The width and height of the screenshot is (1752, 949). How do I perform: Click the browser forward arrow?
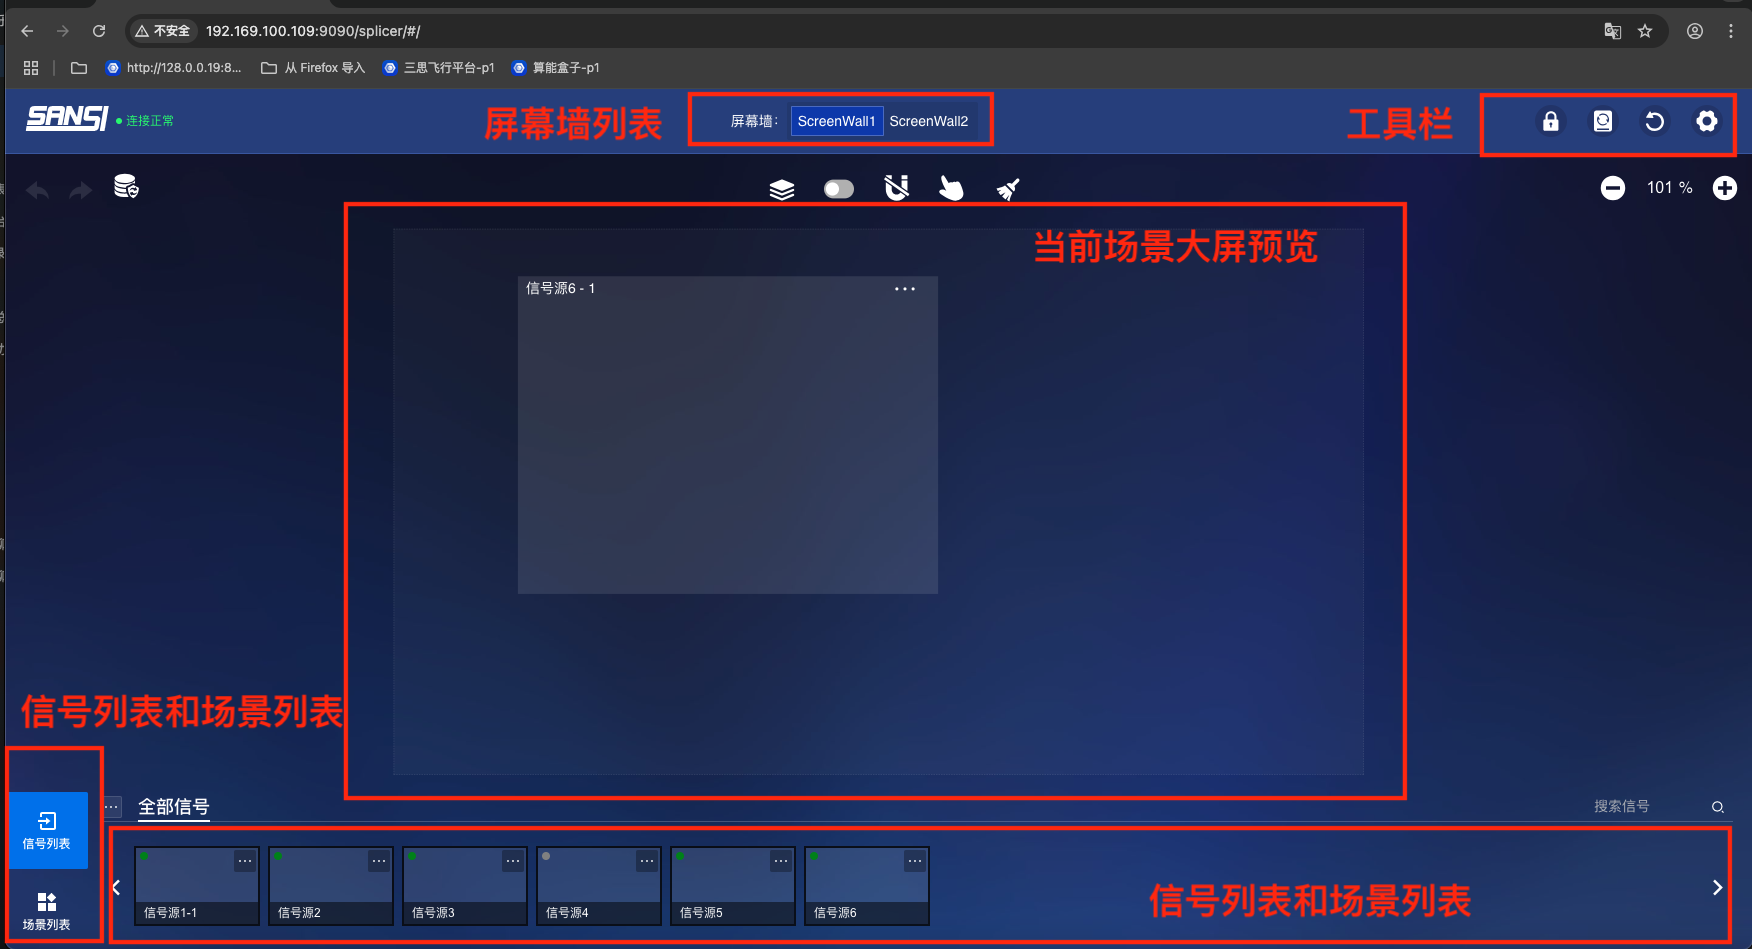point(63,31)
